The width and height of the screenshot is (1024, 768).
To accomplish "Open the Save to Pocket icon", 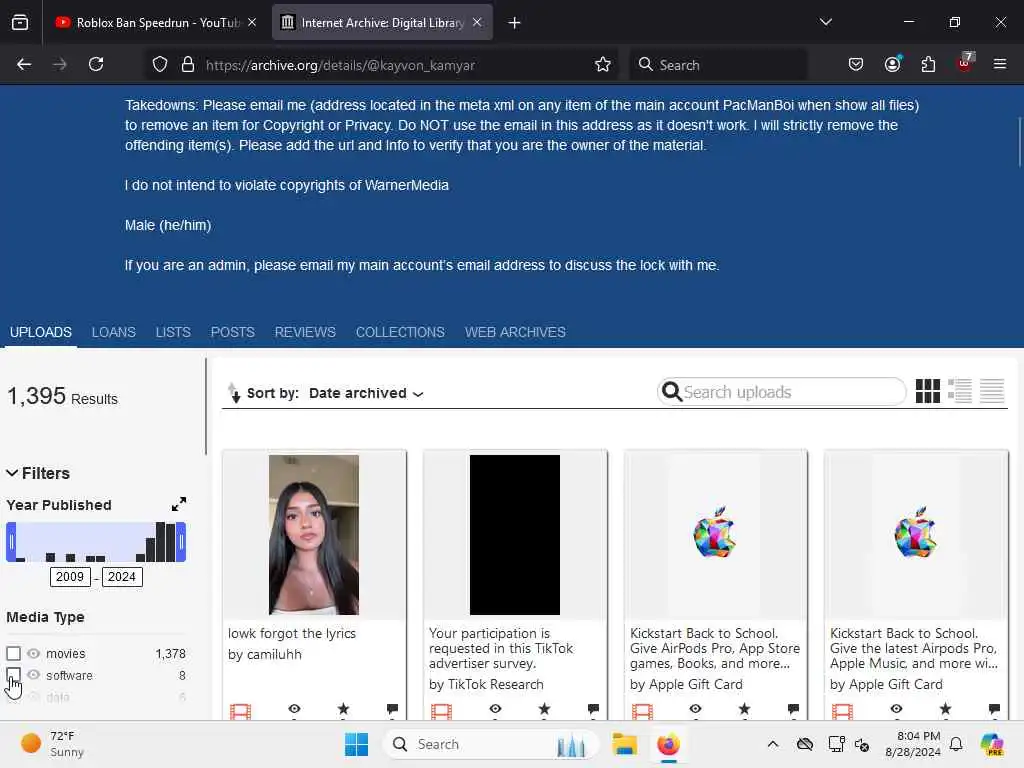I will tap(856, 65).
